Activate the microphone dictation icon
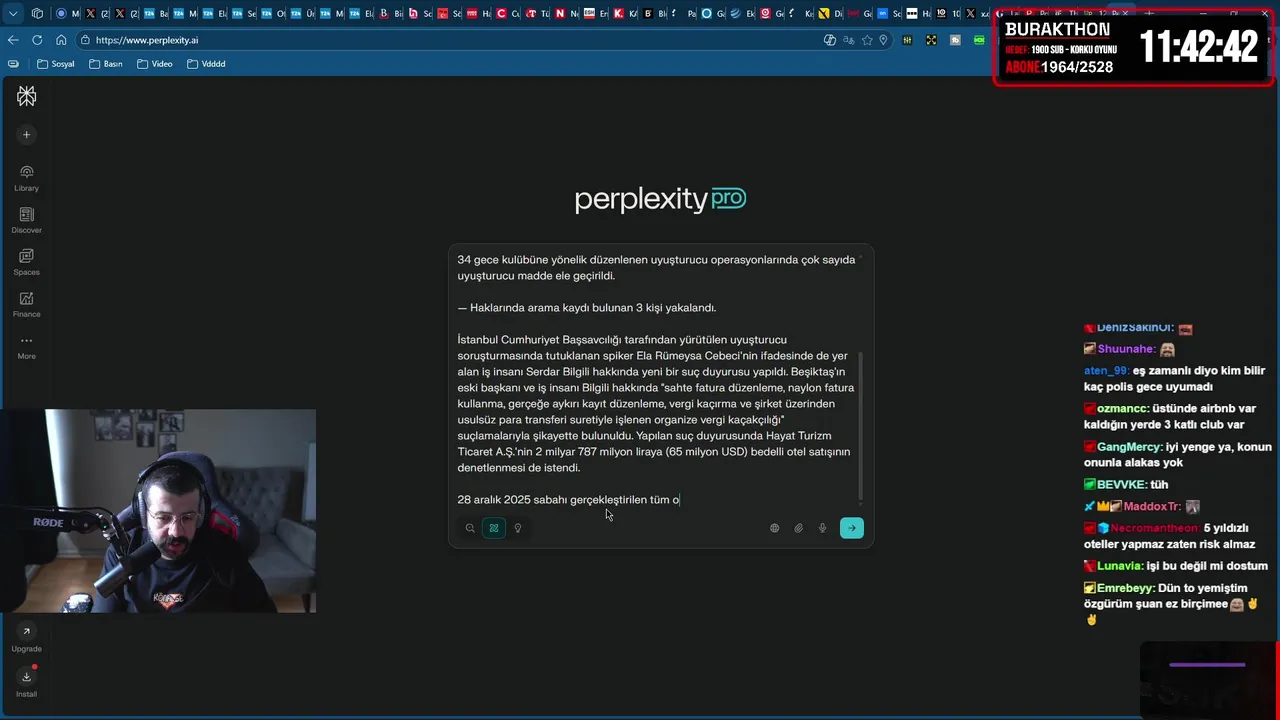1280x720 pixels. [823, 528]
